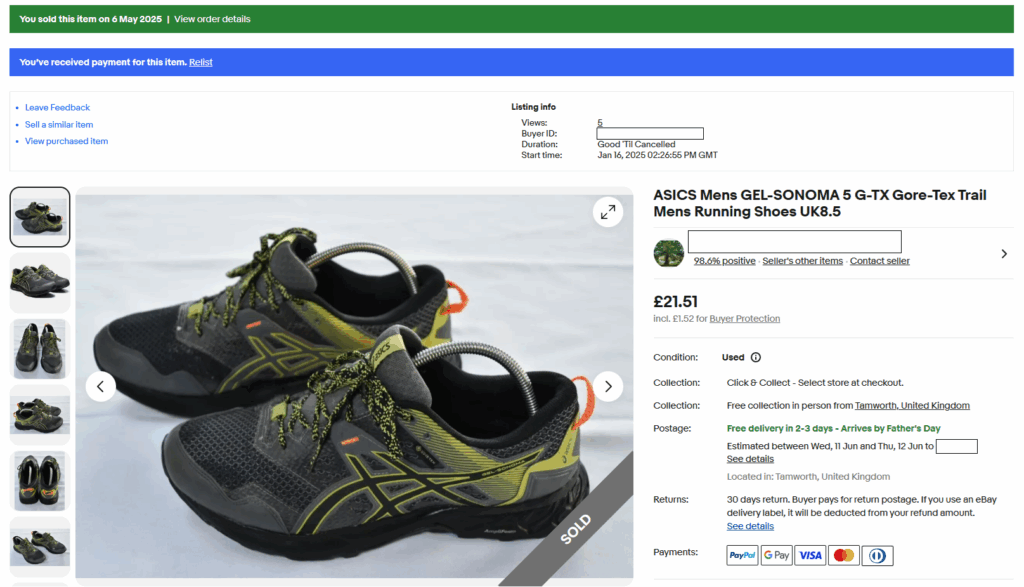Click the seller avatar tree image
Screen dimensions: 1024x587
click(669, 253)
